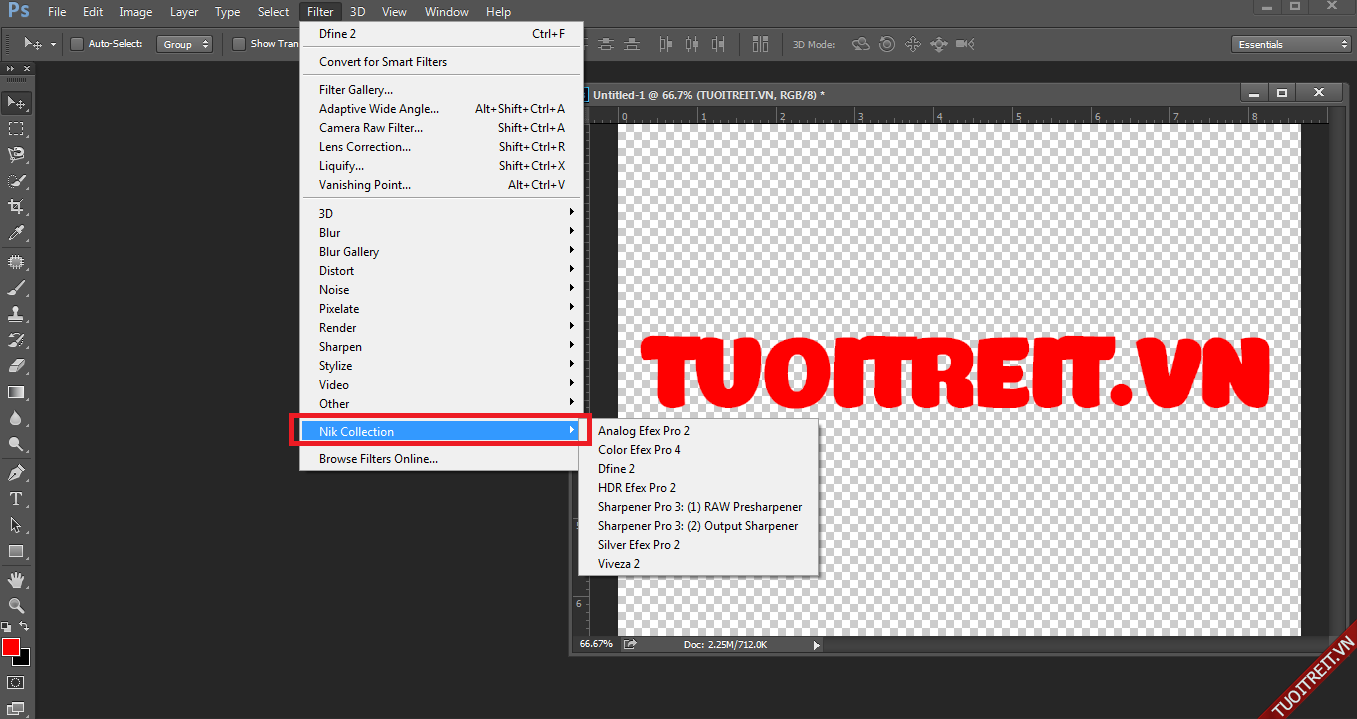Select the Crop tool
Image resolution: width=1357 pixels, height=719 pixels.
click(x=16, y=207)
